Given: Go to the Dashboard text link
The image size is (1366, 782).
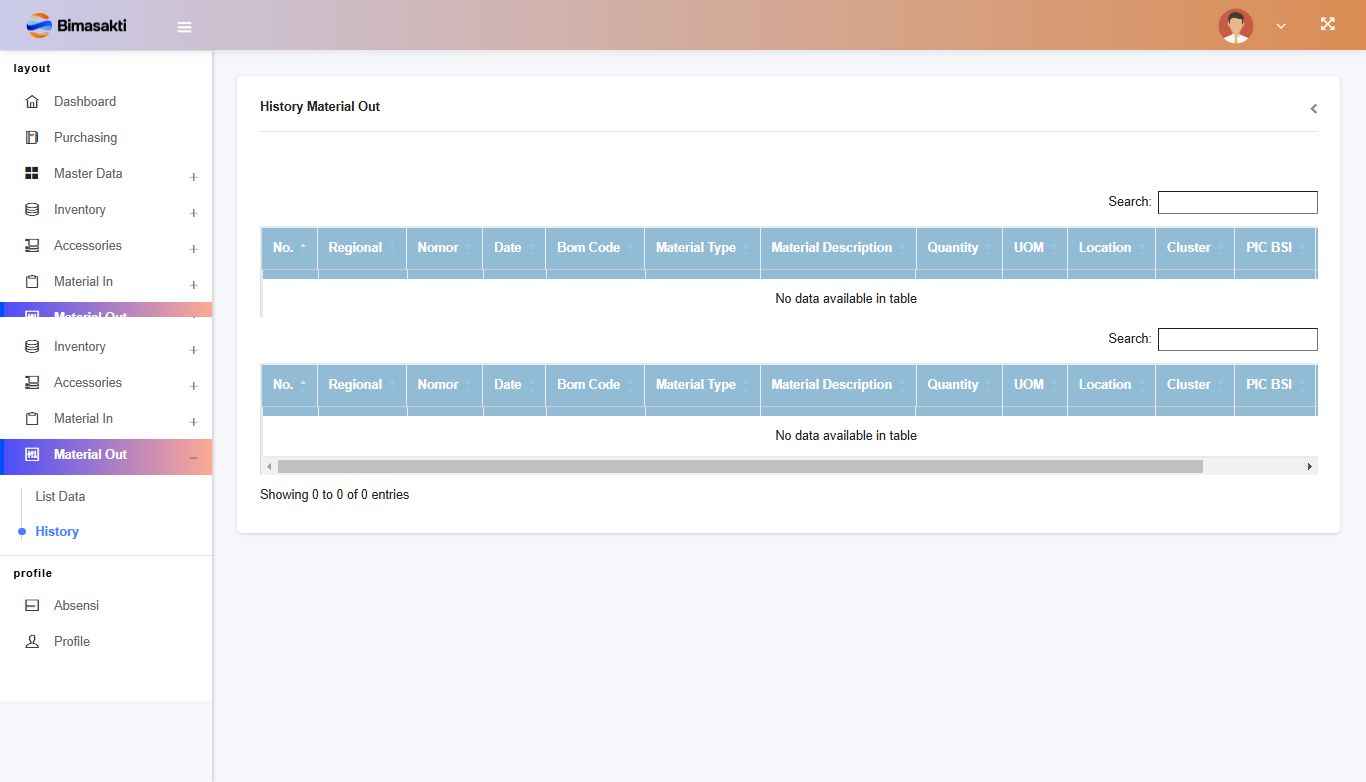Looking at the screenshot, I should pyautogui.click(x=85, y=102).
